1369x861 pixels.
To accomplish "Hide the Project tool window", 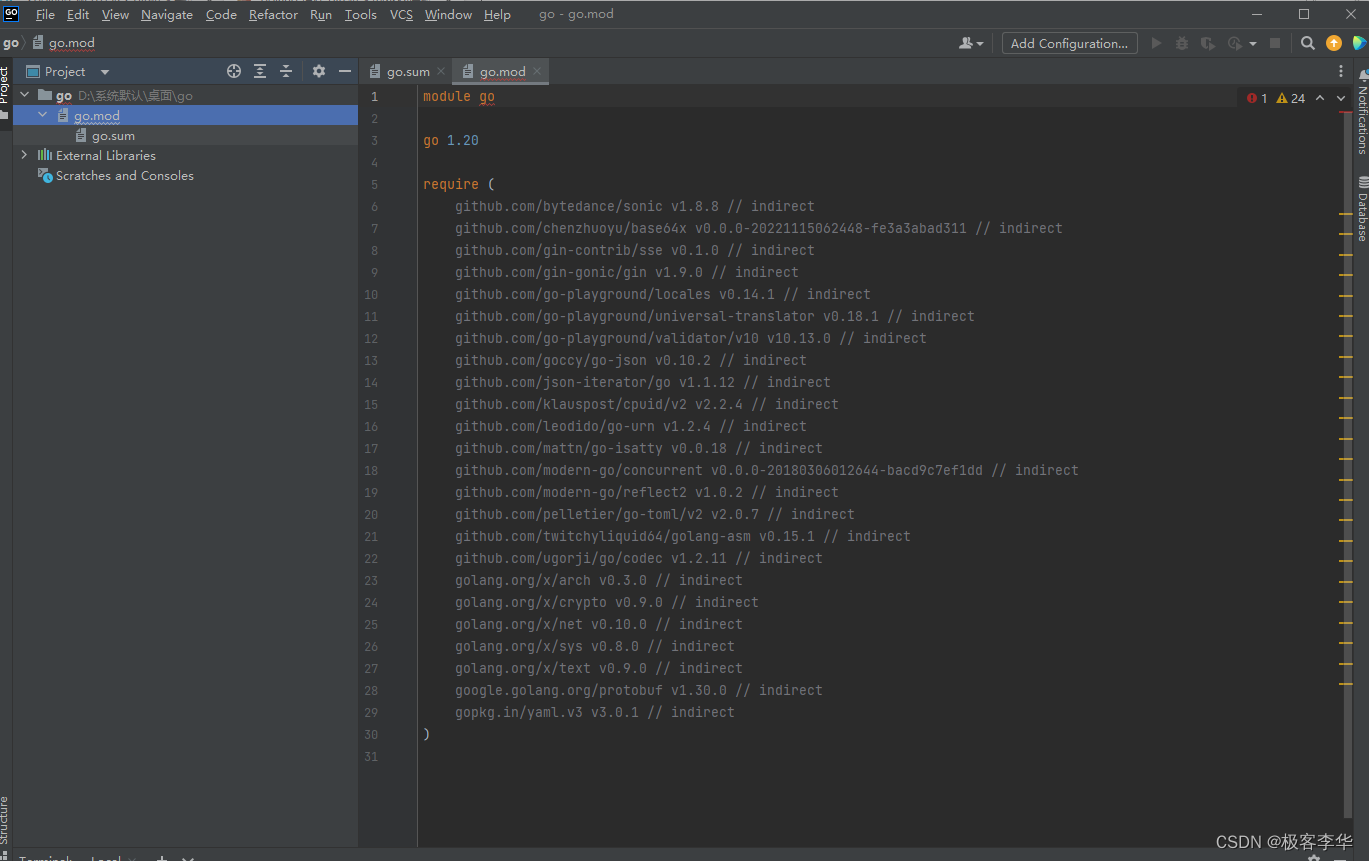I will tap(345, 71).
